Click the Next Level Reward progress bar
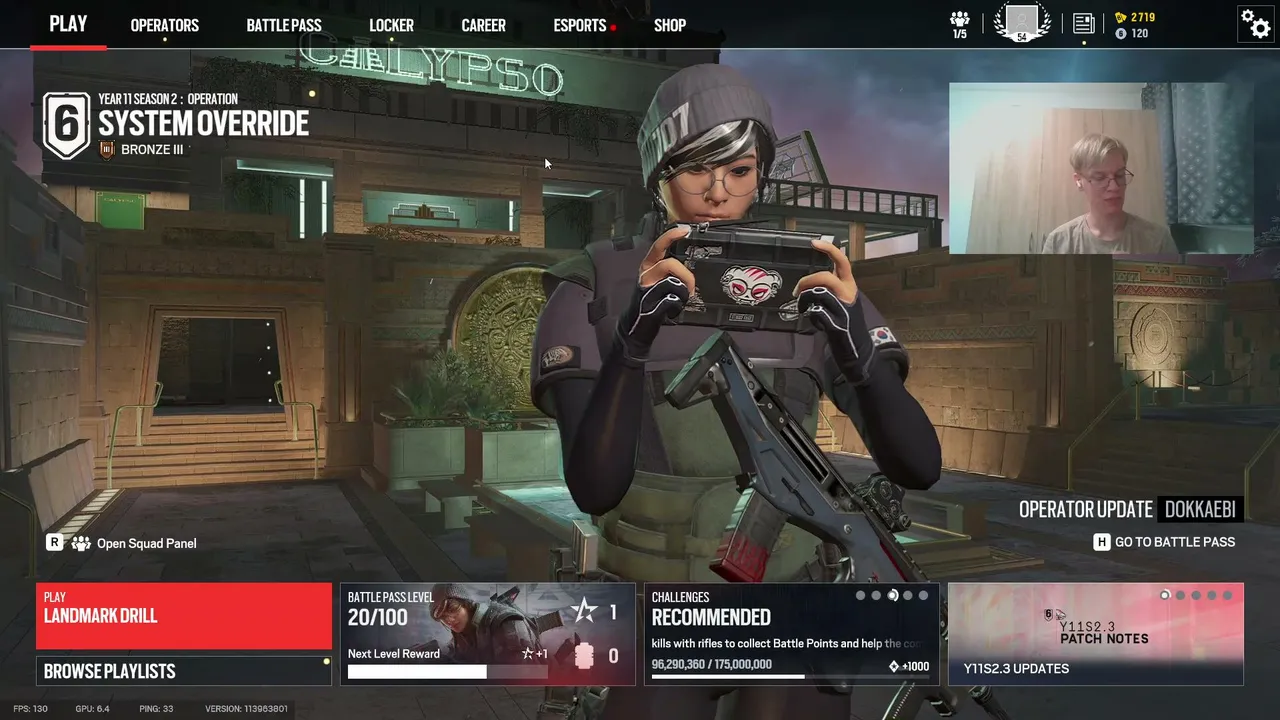 (x=448, y=672)
